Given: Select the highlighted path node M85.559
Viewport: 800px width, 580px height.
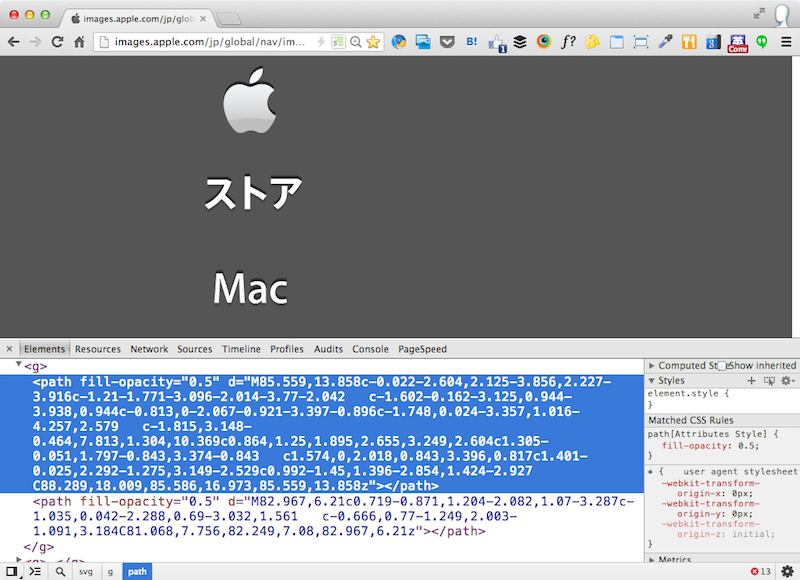Looking at the screenshot, I should (321, 434).
